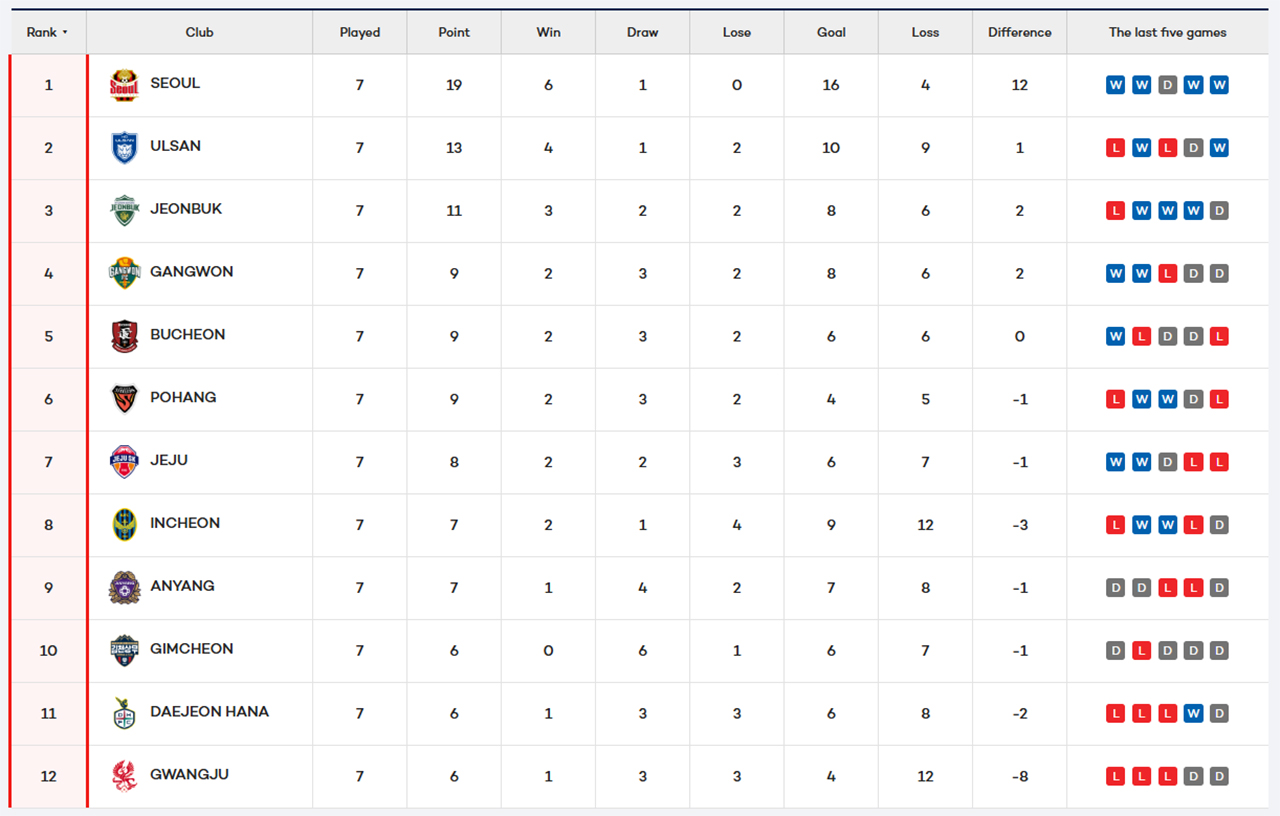
Task: Click the Point column header
Action: [454, 32]
